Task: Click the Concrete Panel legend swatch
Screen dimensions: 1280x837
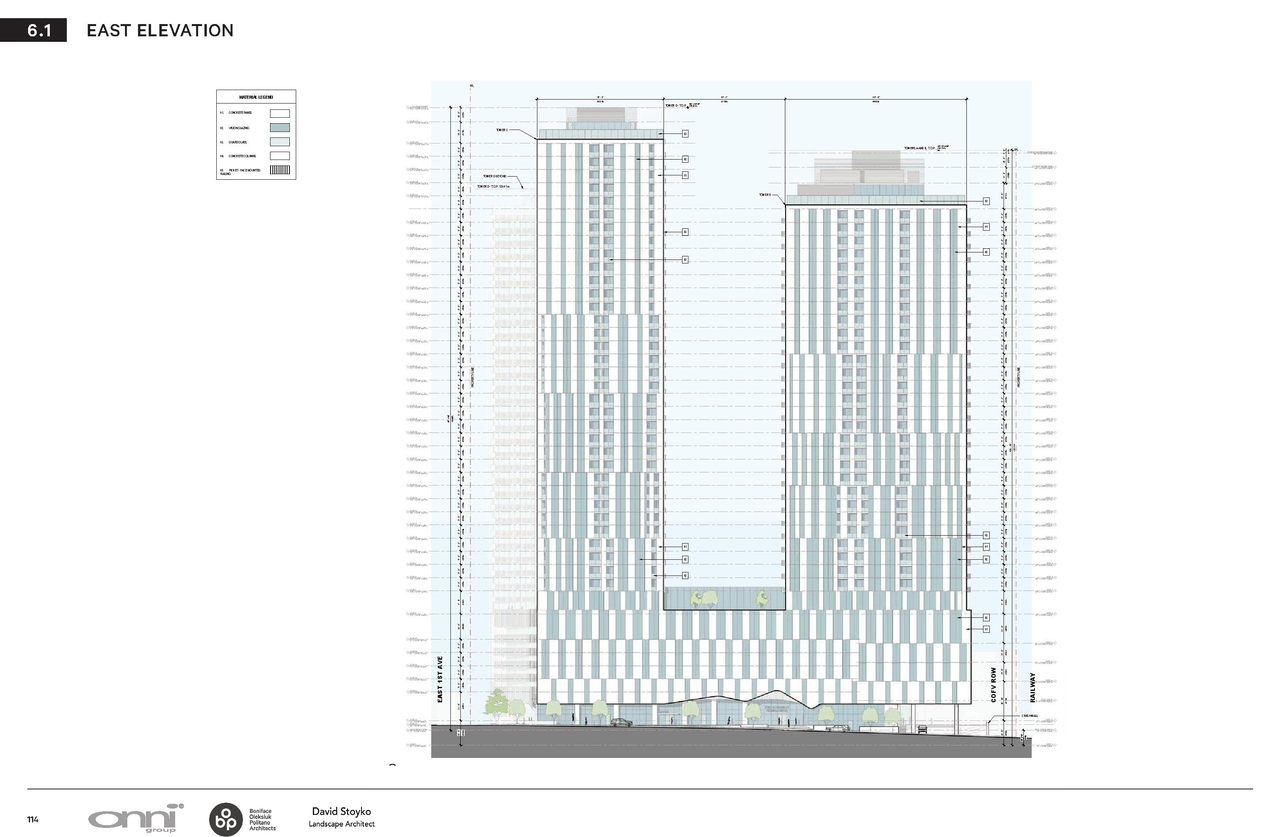Action: (279, 114)
